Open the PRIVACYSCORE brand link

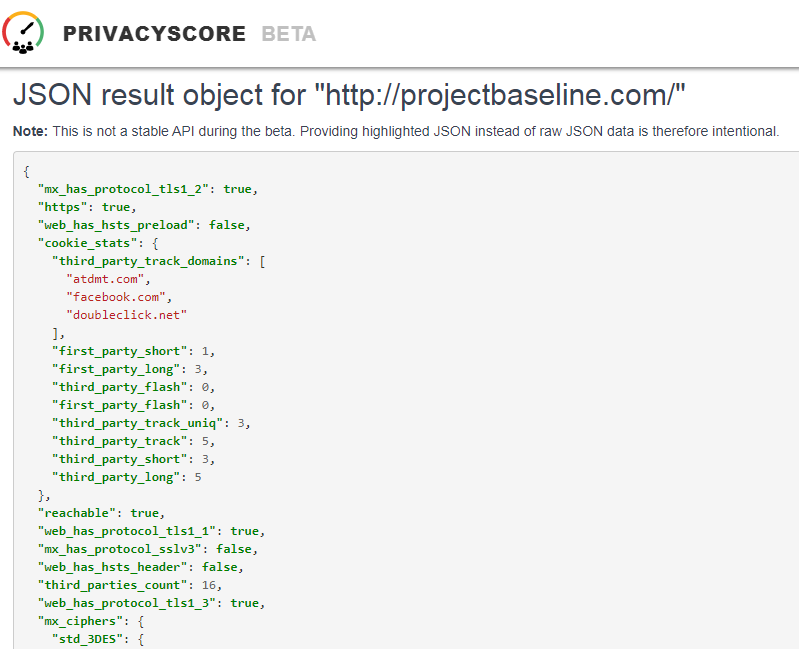click(154, 34)
